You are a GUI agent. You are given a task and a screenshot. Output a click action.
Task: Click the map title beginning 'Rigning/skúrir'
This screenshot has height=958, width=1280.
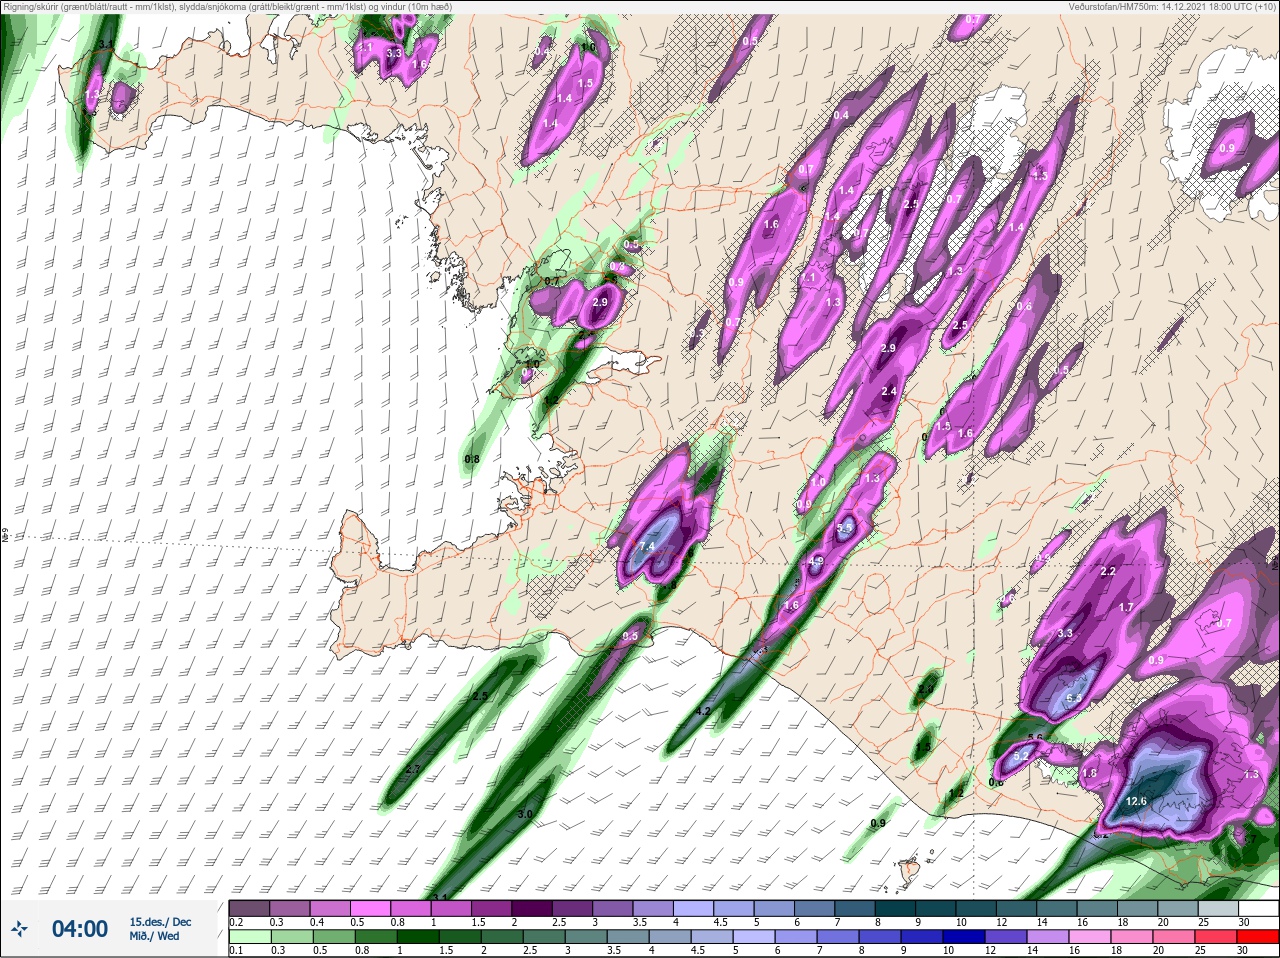coord(228,7)
